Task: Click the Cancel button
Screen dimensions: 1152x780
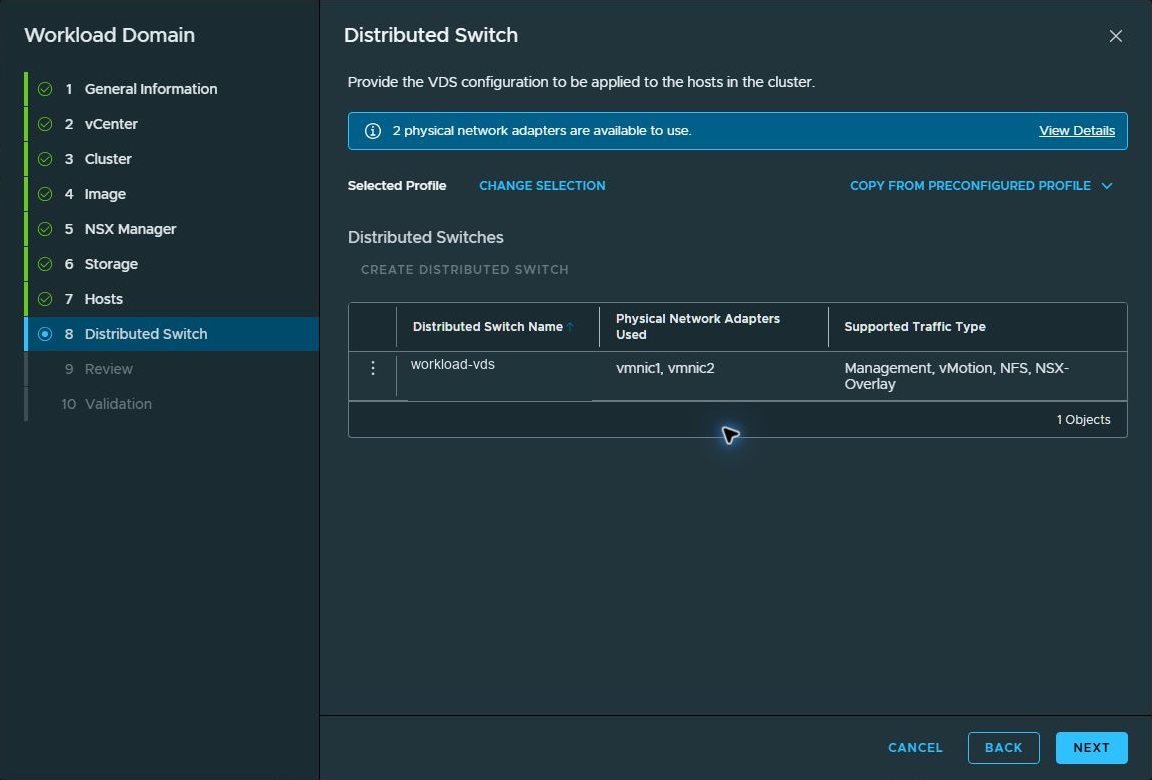Action: (915, 748)
